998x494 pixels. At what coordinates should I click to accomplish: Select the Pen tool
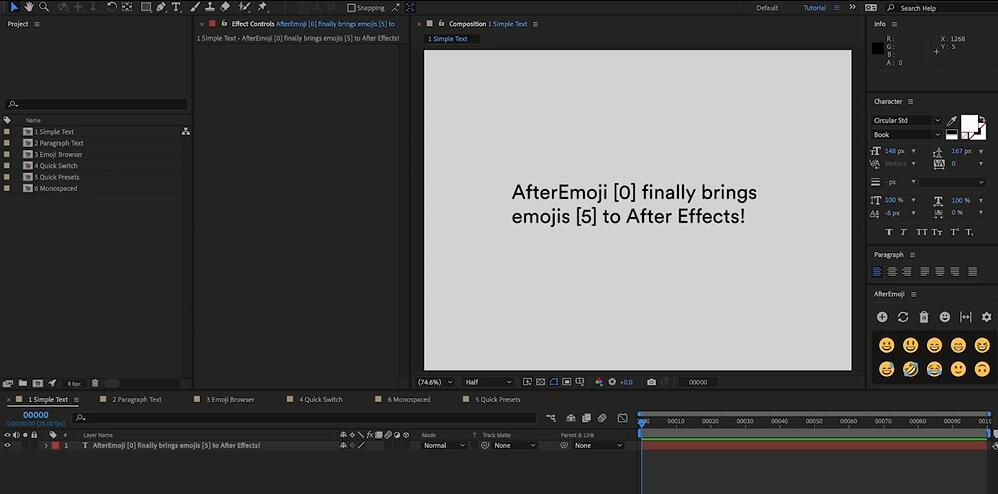[x=161, y=8]
